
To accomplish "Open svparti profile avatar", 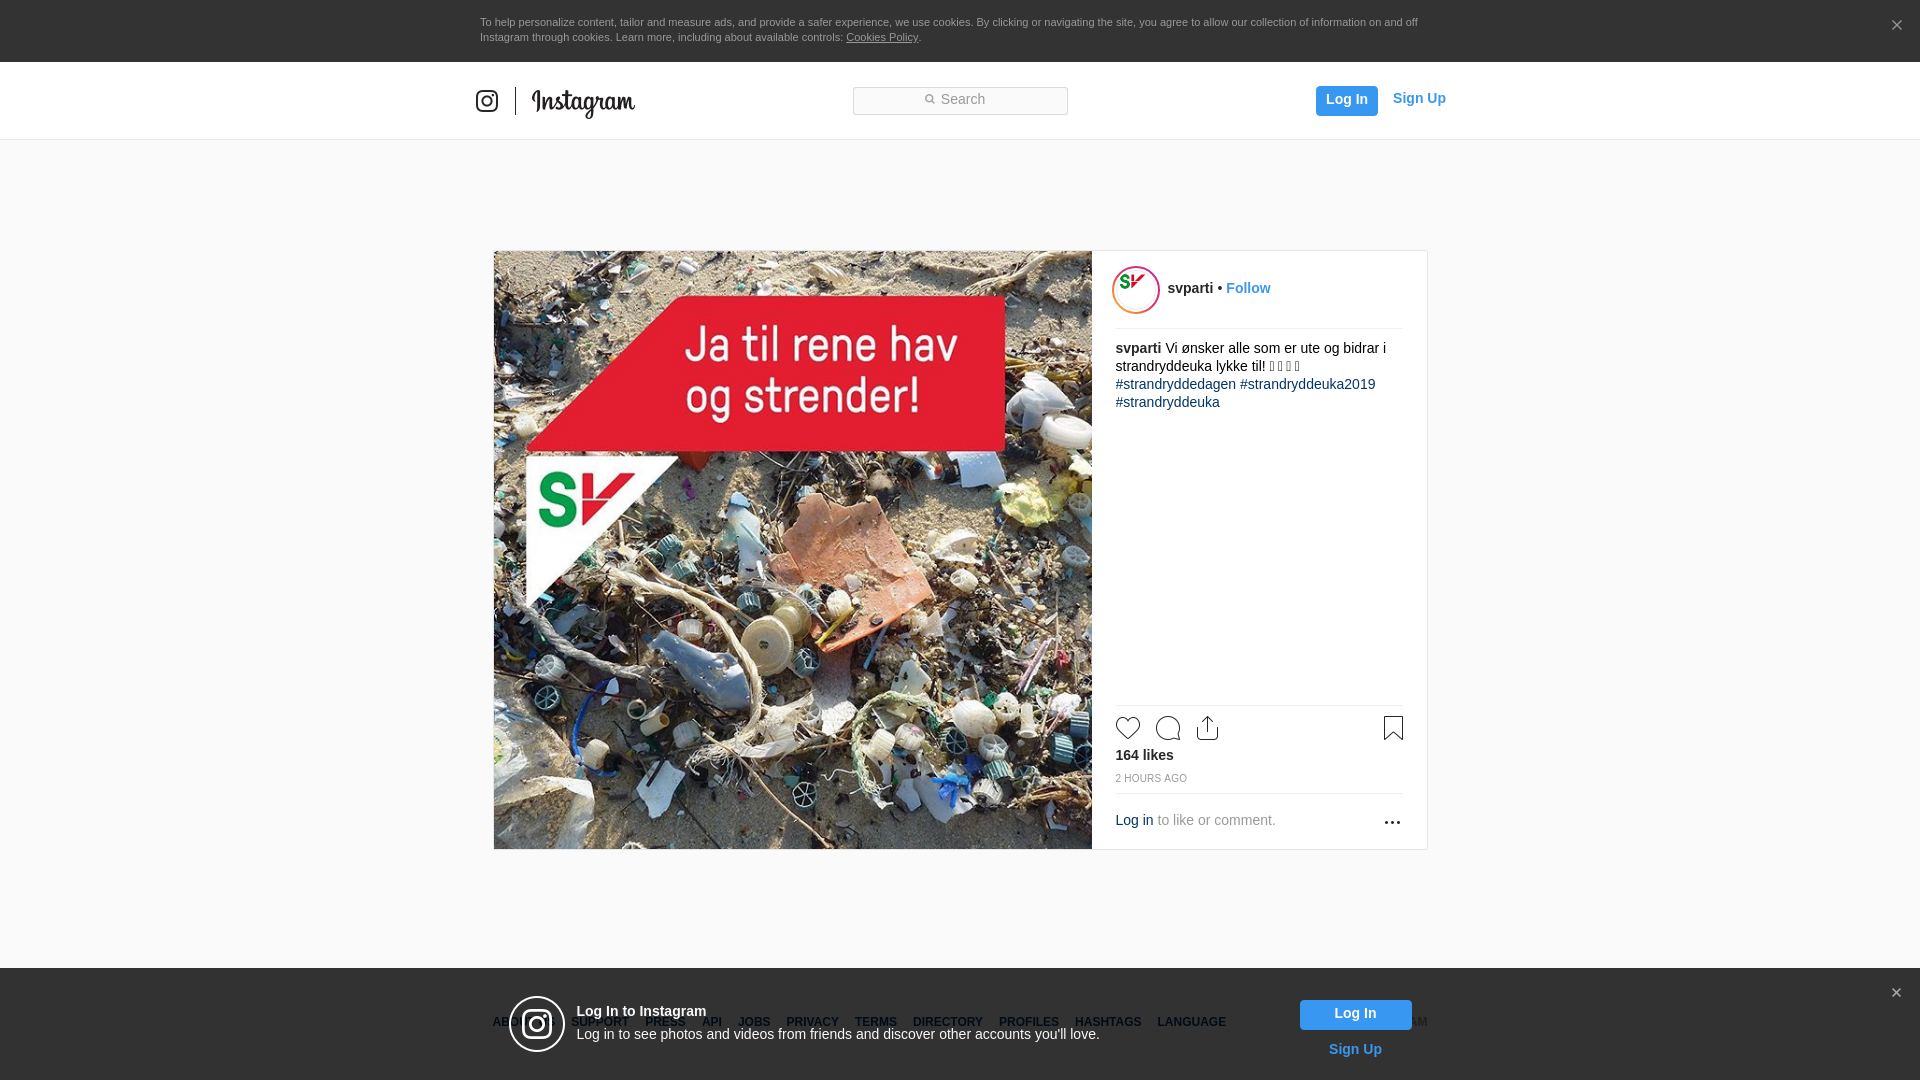I will (1136, 290).
